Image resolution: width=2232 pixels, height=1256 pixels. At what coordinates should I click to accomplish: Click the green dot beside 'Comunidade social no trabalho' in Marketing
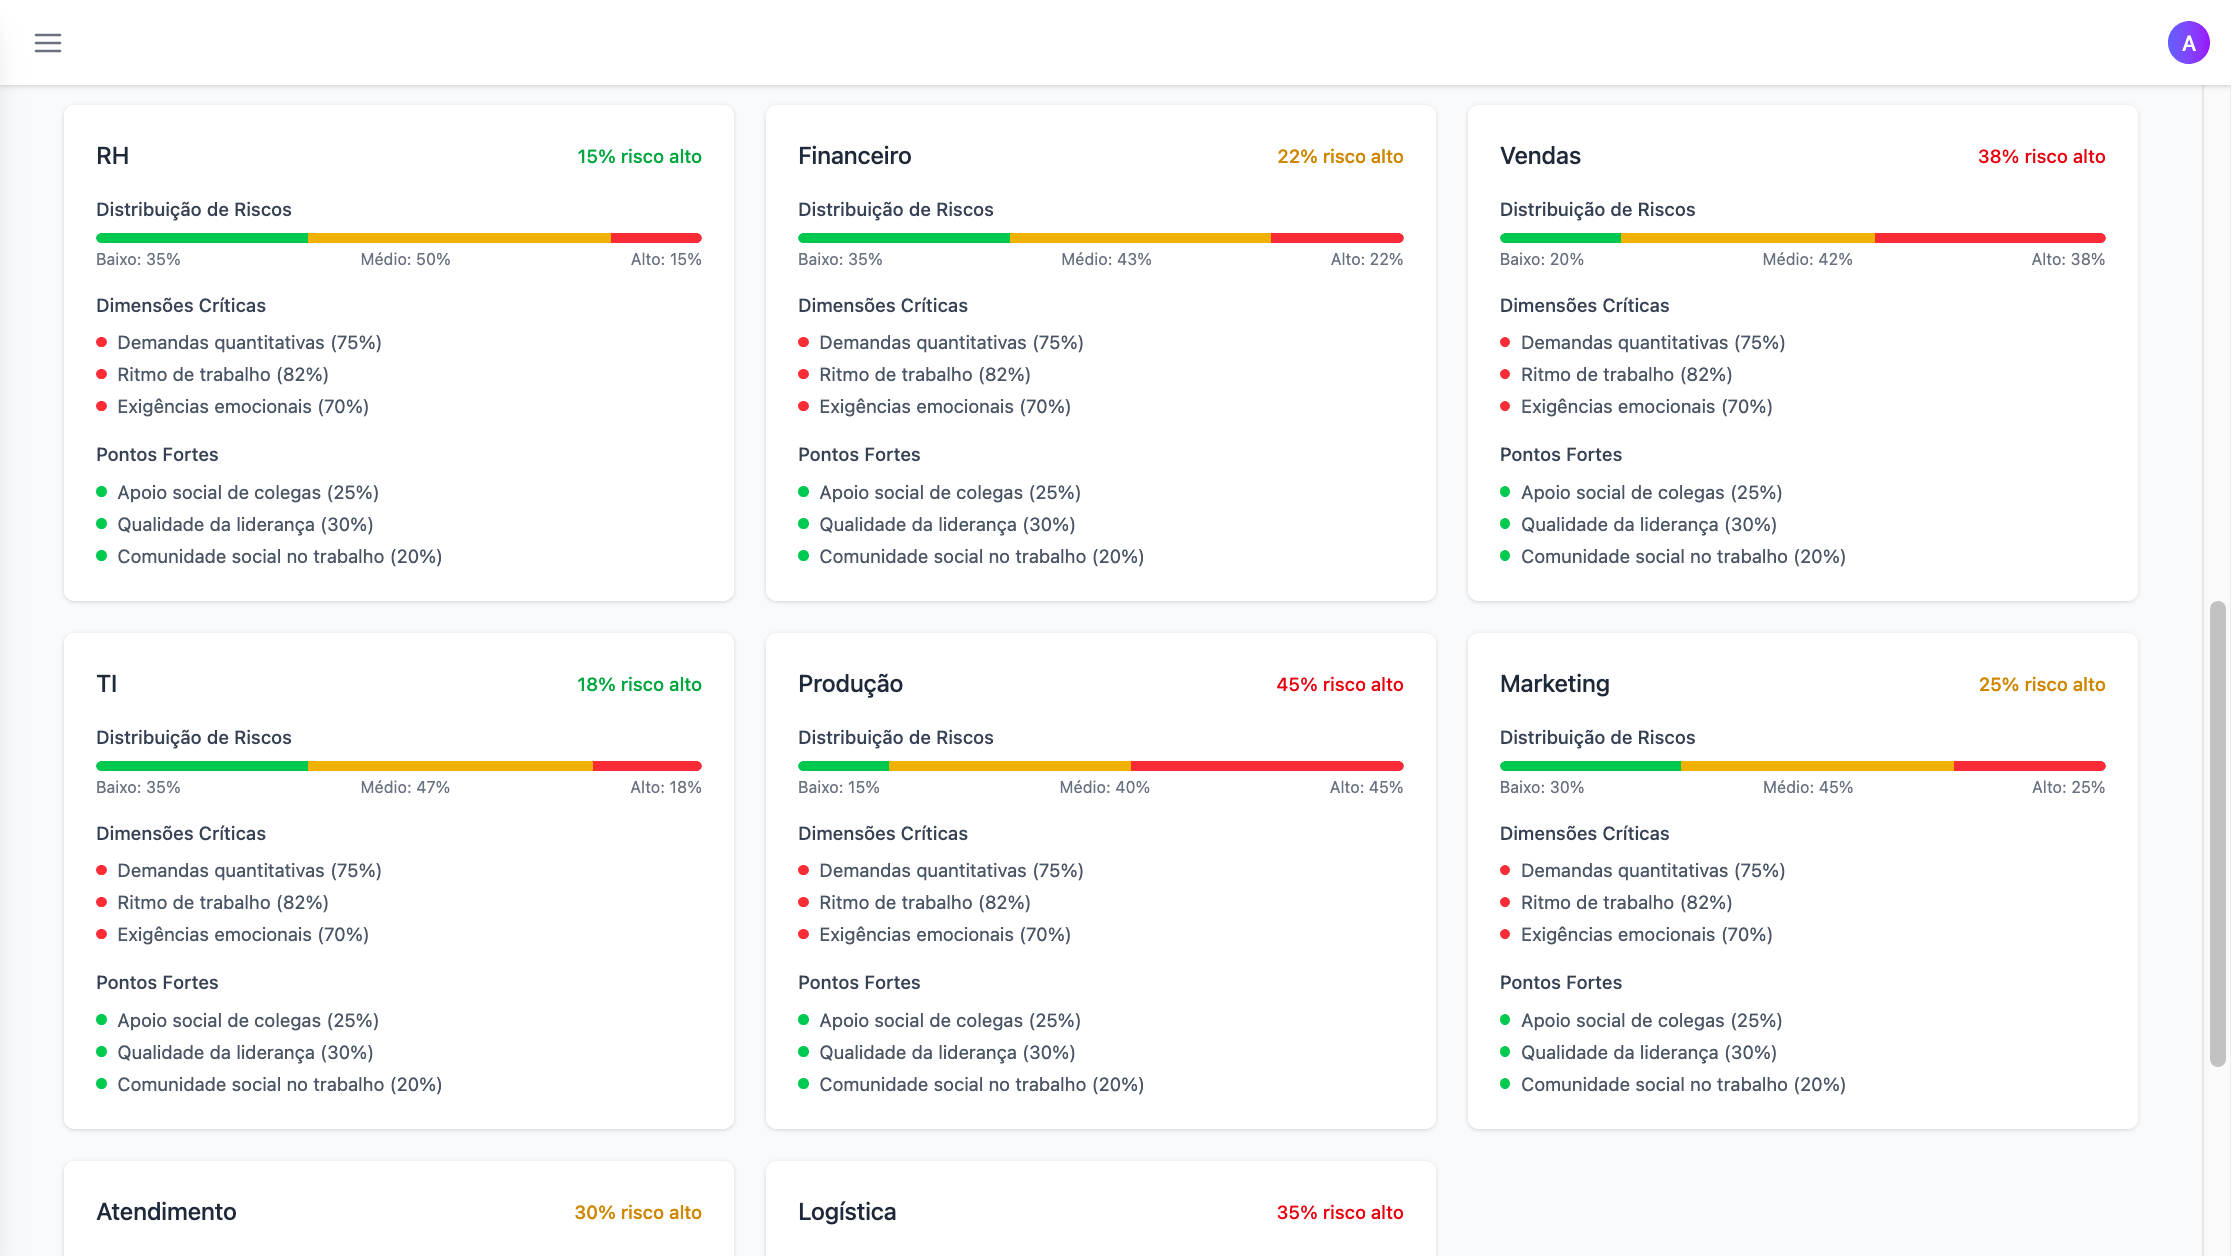1506,1084
